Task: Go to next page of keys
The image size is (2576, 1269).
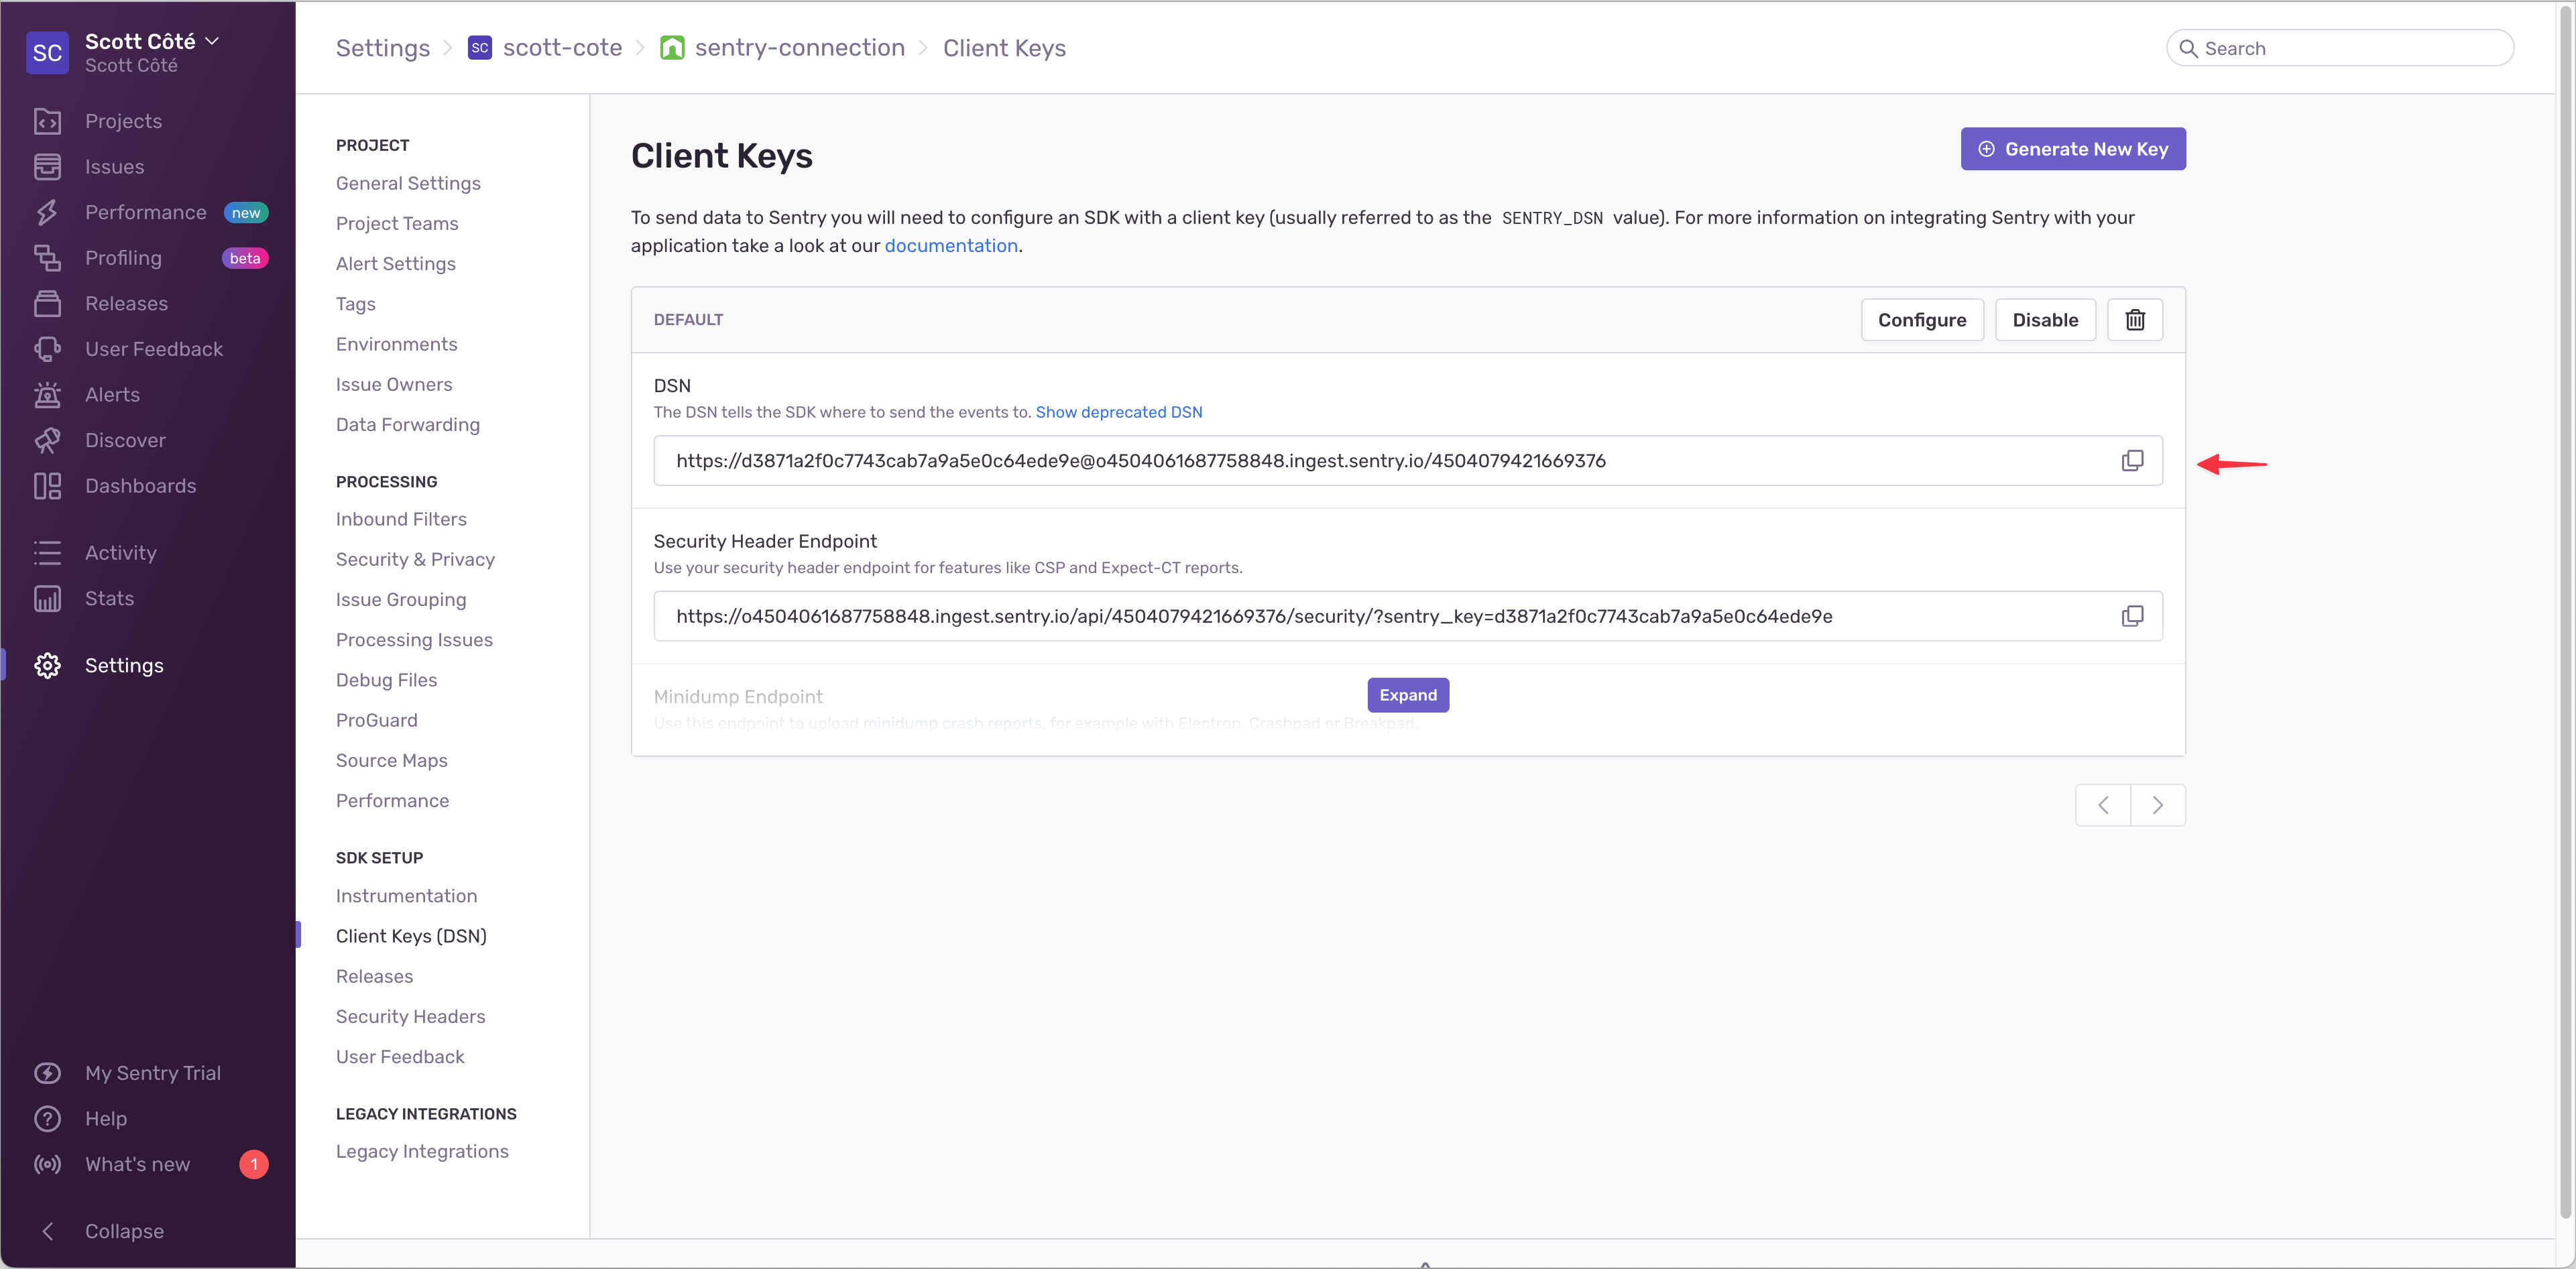Action: [x=2158, y=805]
